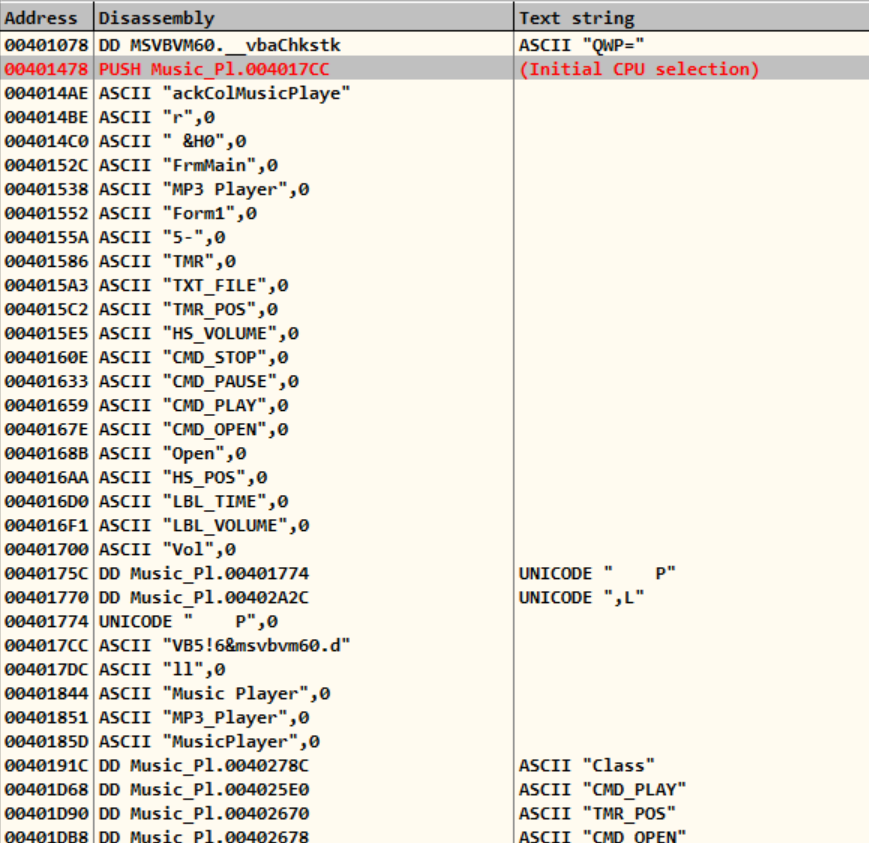This screenshot has height=843, width=869.
Task: Click the (Initial CPU selection) text
Action: pyautogui.click(x=638, y=69)
